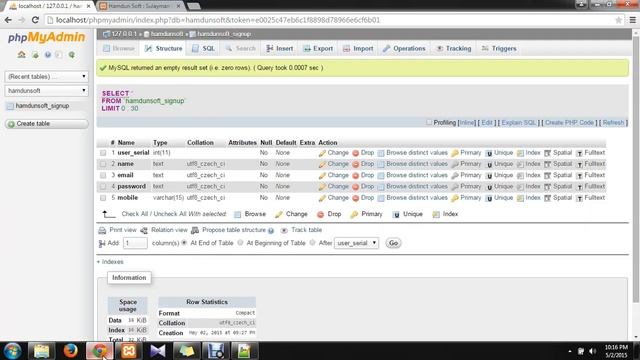Switch to the Import tab
The height and width of the screenshot is (360, 640).
click(x=358, y=49)
